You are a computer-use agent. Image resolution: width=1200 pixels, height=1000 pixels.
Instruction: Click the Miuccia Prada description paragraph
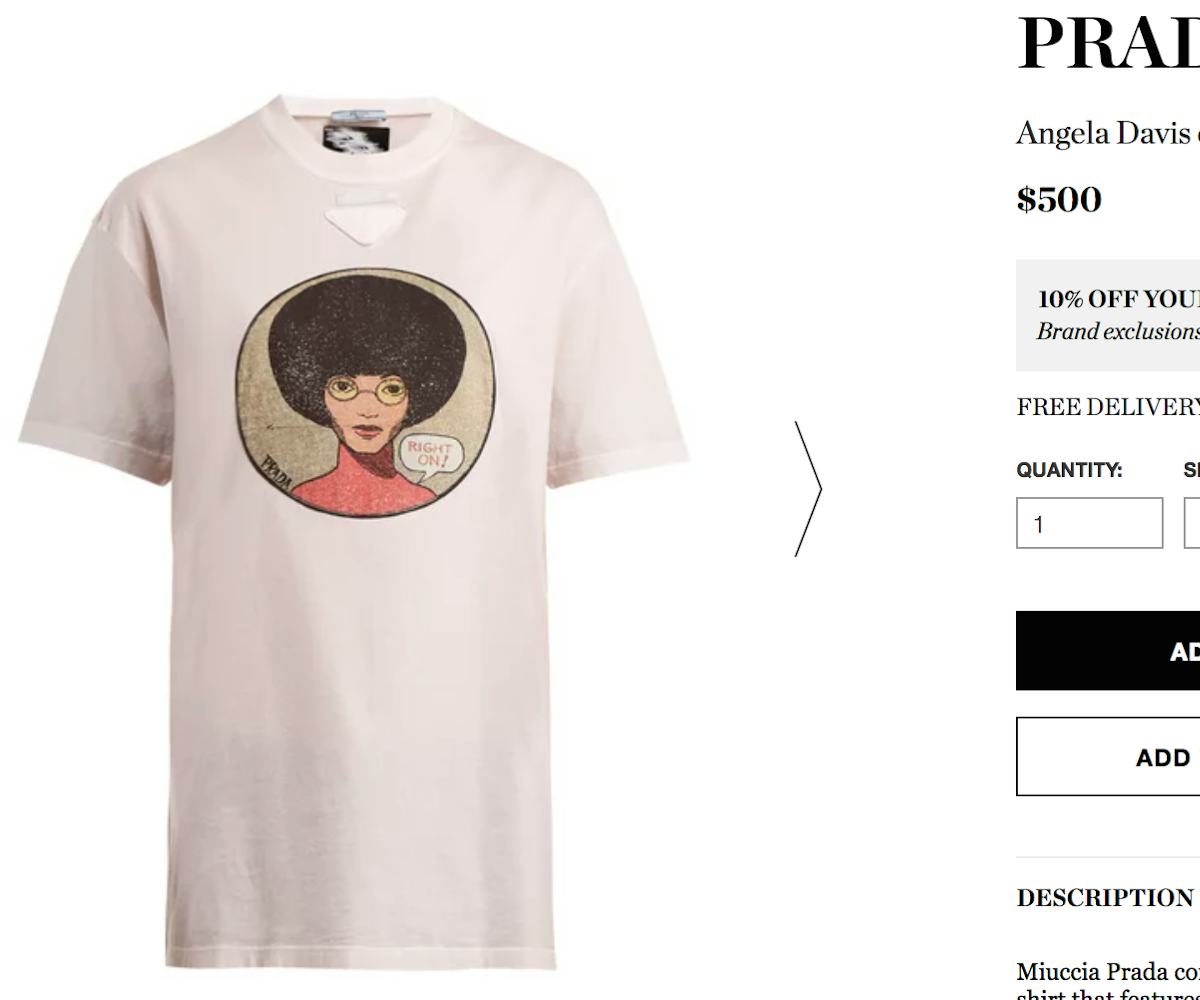(1108, 980)
